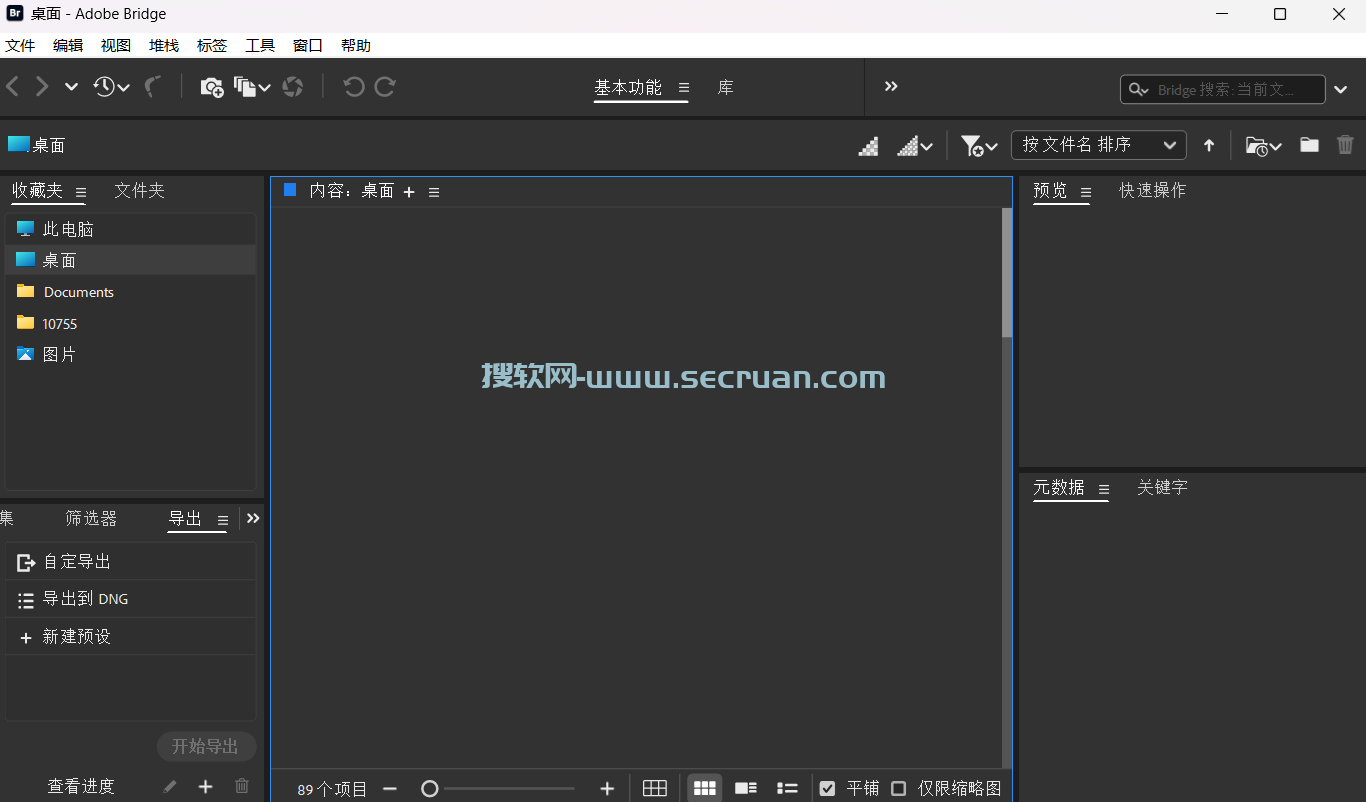
Task: Open the parent/favorites chevron next to forward arrow
Action: click(x=71, y=87)
